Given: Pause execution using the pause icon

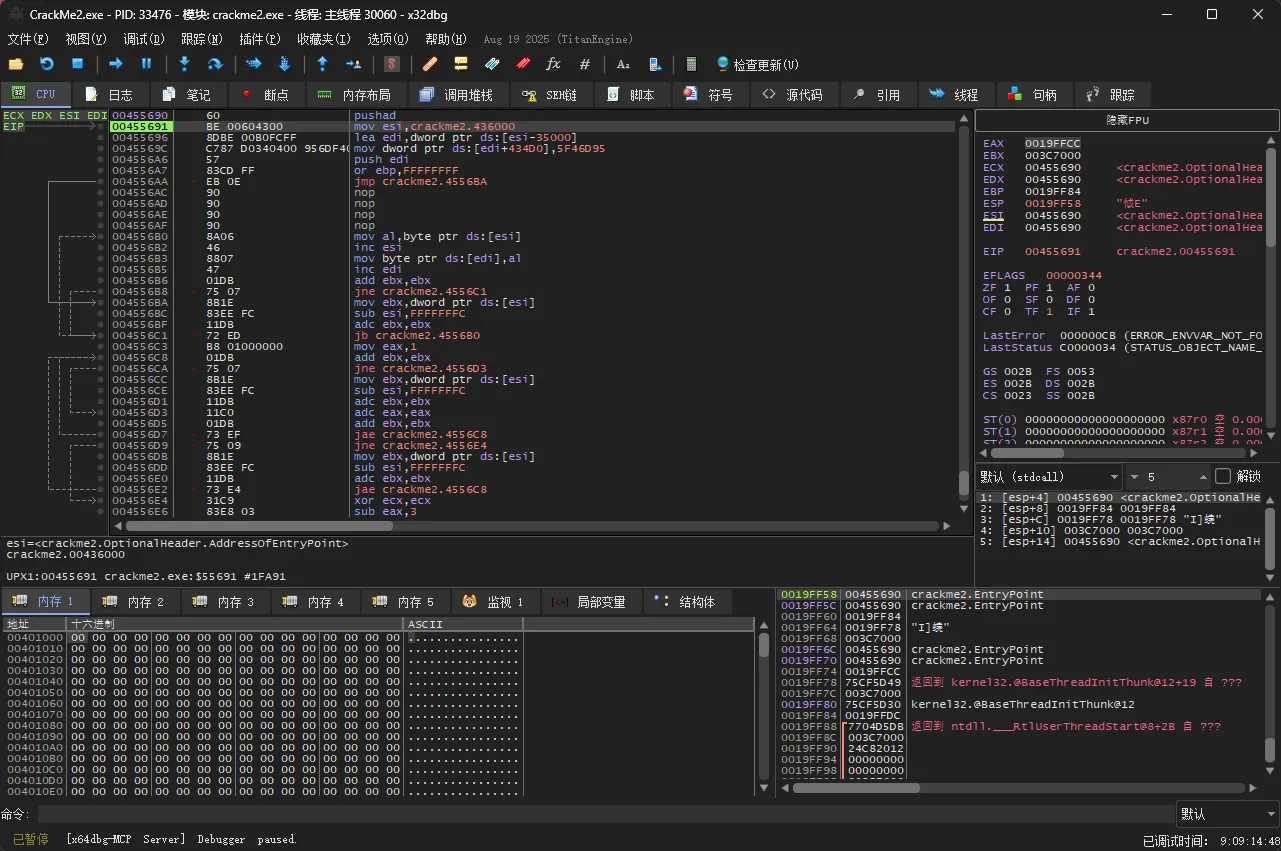Looking at the screenshot, I should 146,64.
